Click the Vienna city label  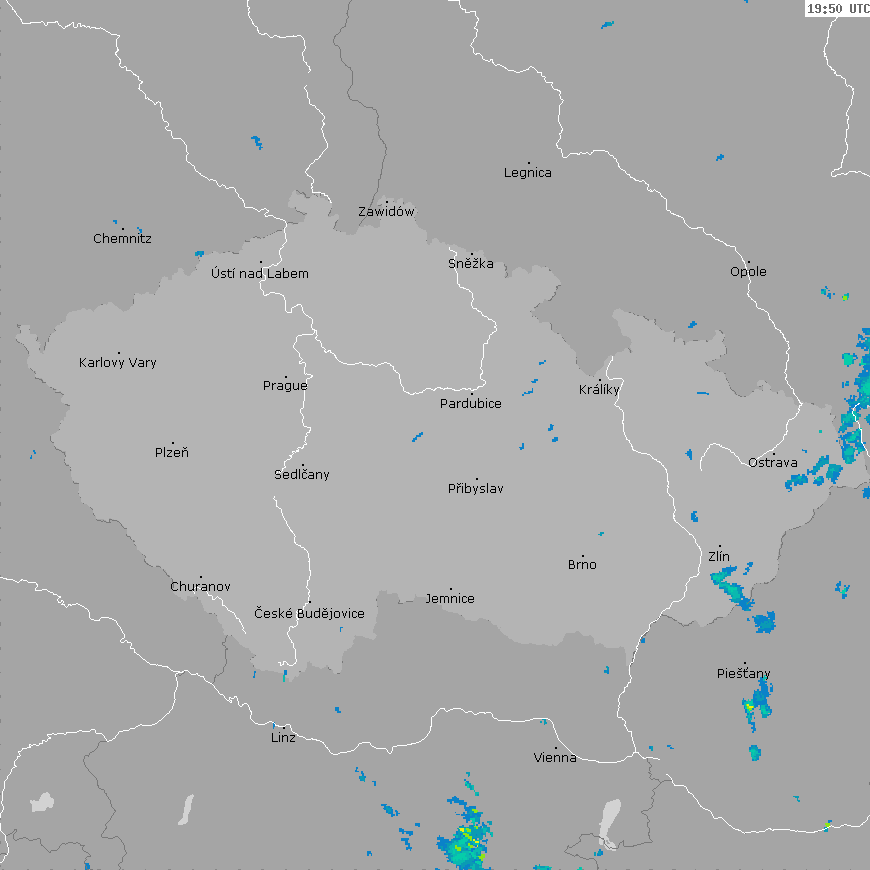pos(555,758)
